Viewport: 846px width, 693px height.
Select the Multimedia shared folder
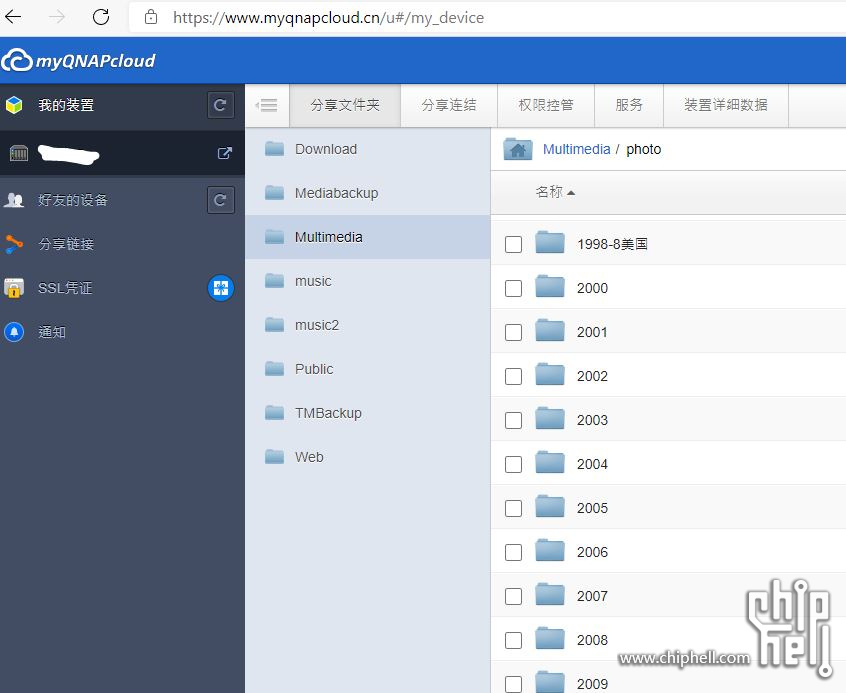click(367, 237)
